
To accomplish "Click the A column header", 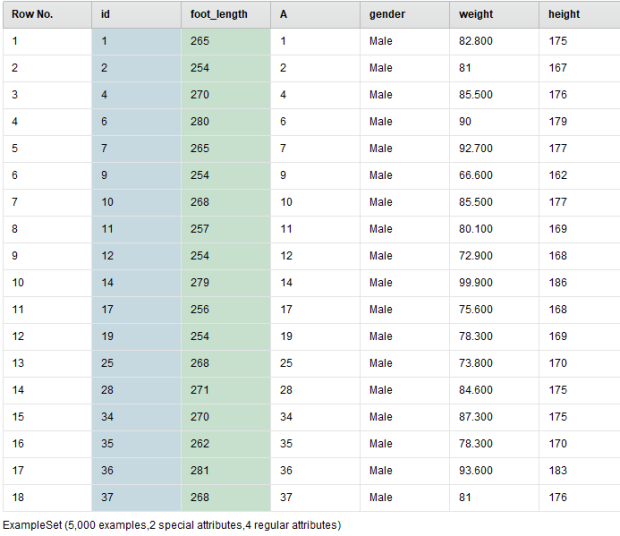I will pyautogui.click(x=315, y=15).
